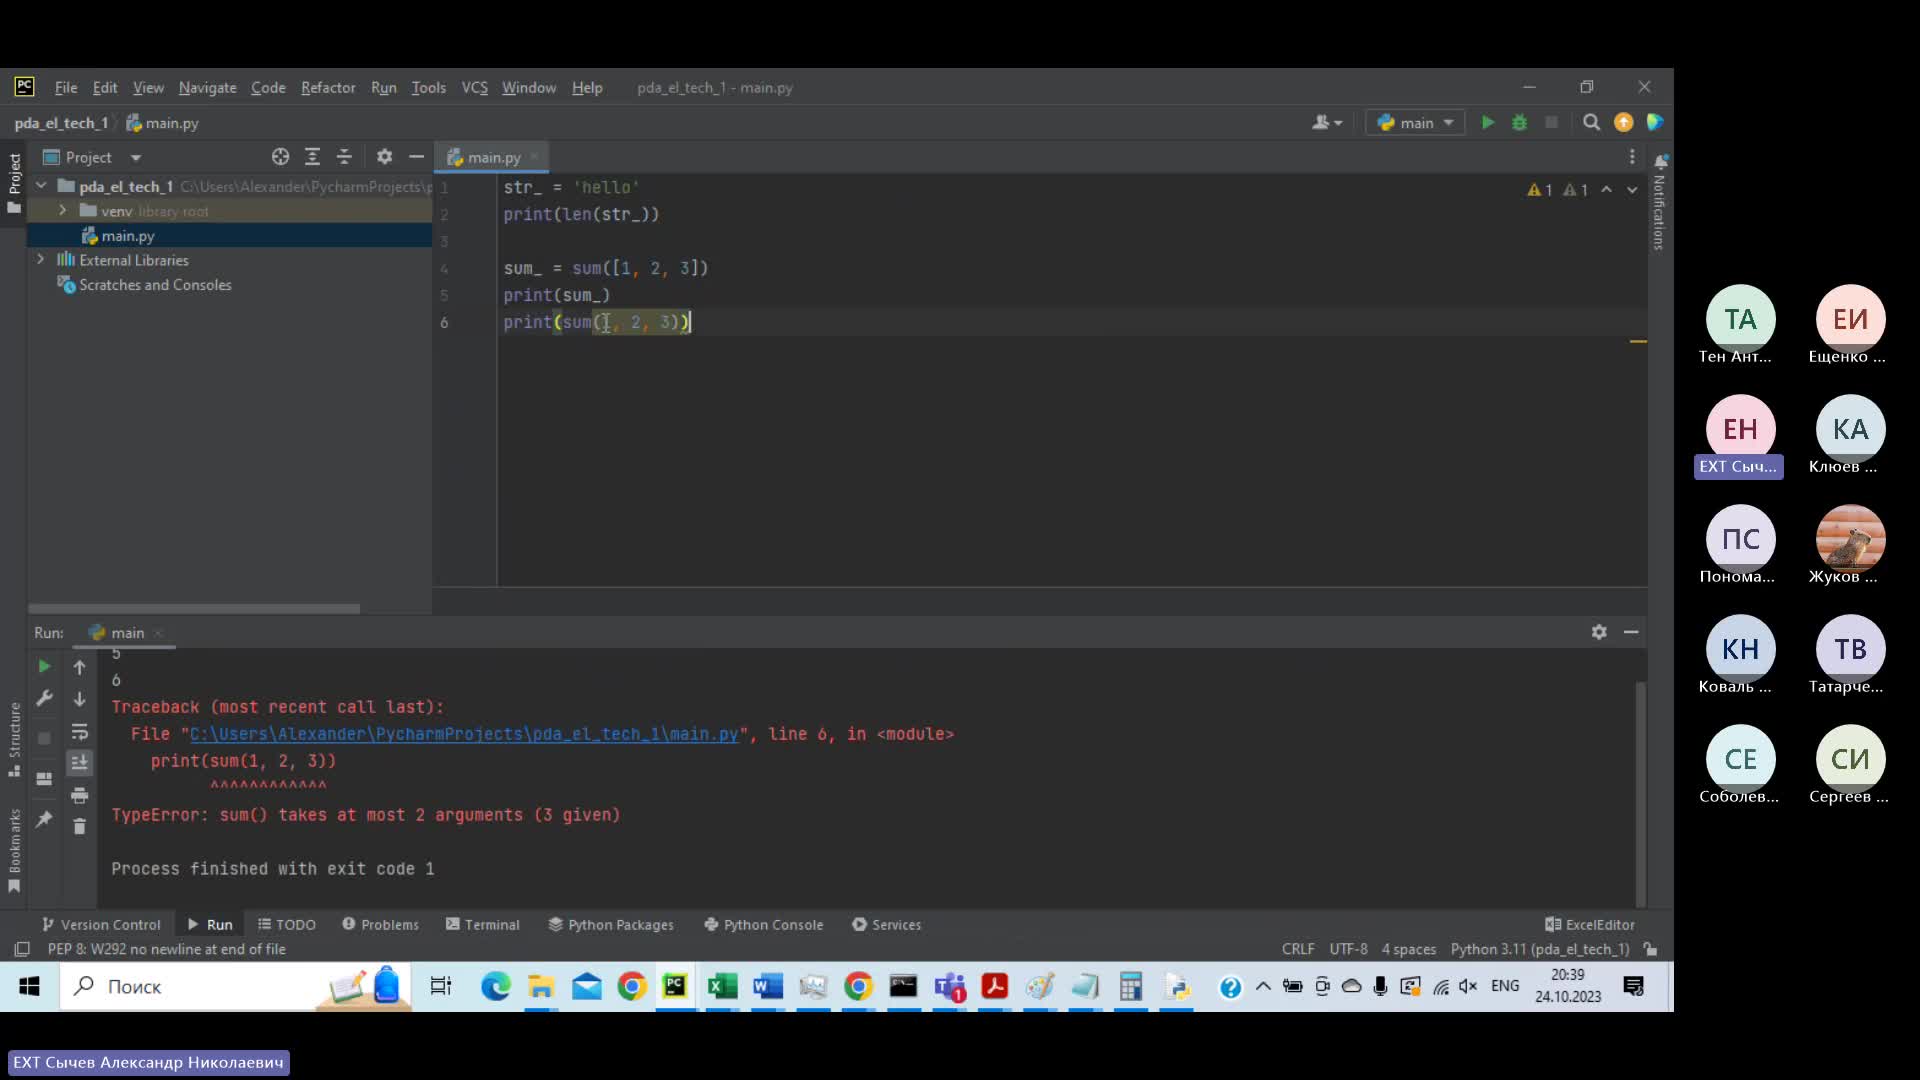The width and height of the screenshot is (1920, 1080).
Task: Open the UTF-8 encoding selector
Action: (x=1348, y=949)
